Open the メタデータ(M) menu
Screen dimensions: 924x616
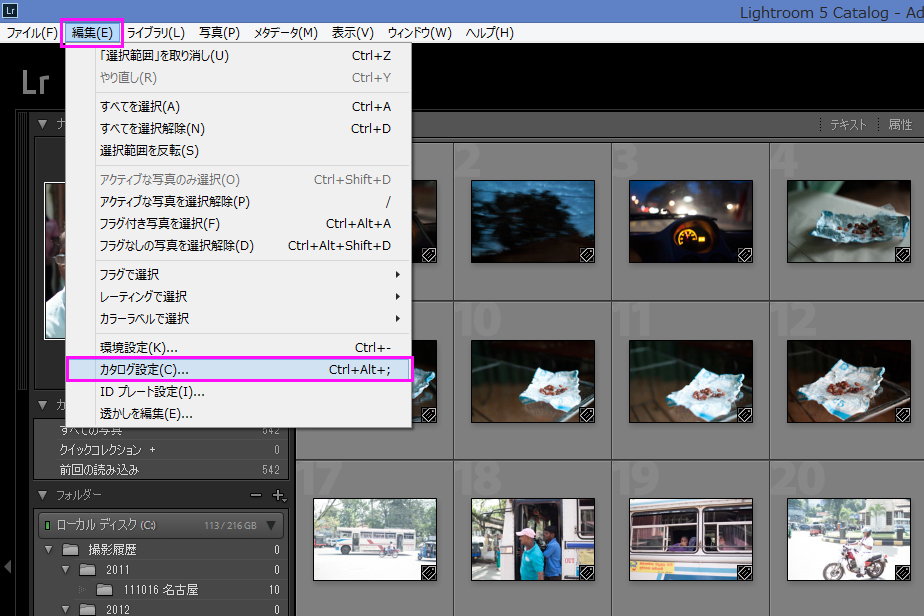pos(286,33)
